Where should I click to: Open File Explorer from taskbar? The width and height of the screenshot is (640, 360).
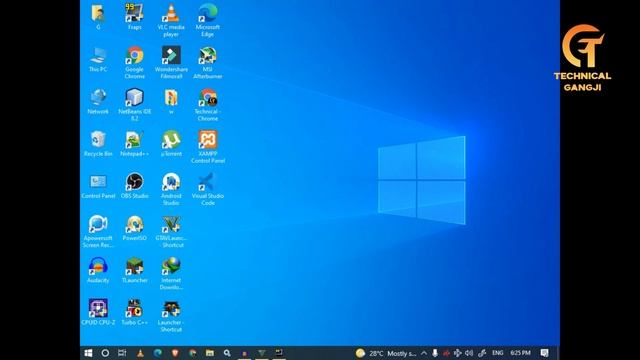click(x=210, y=353)
